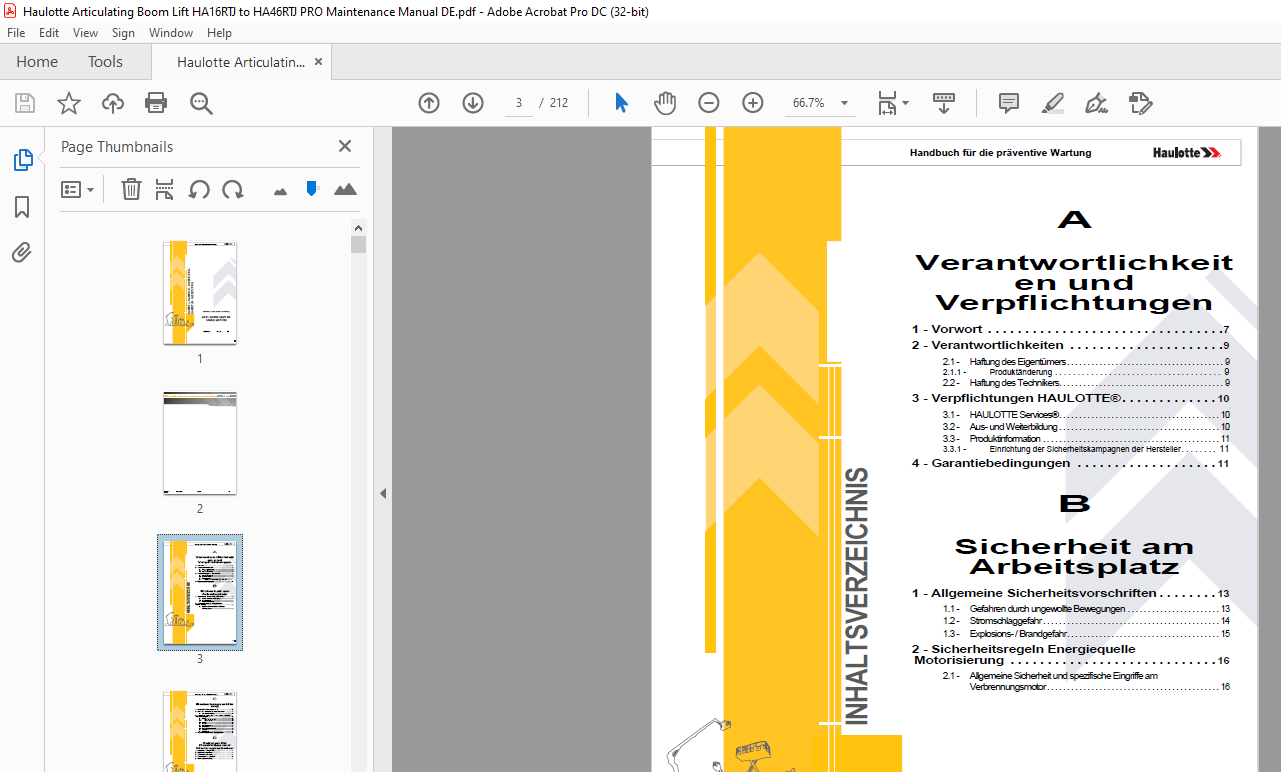This screenshot has height=772, width=1281.
Task: Switch to the Home tab
Action: click(37, 62)
